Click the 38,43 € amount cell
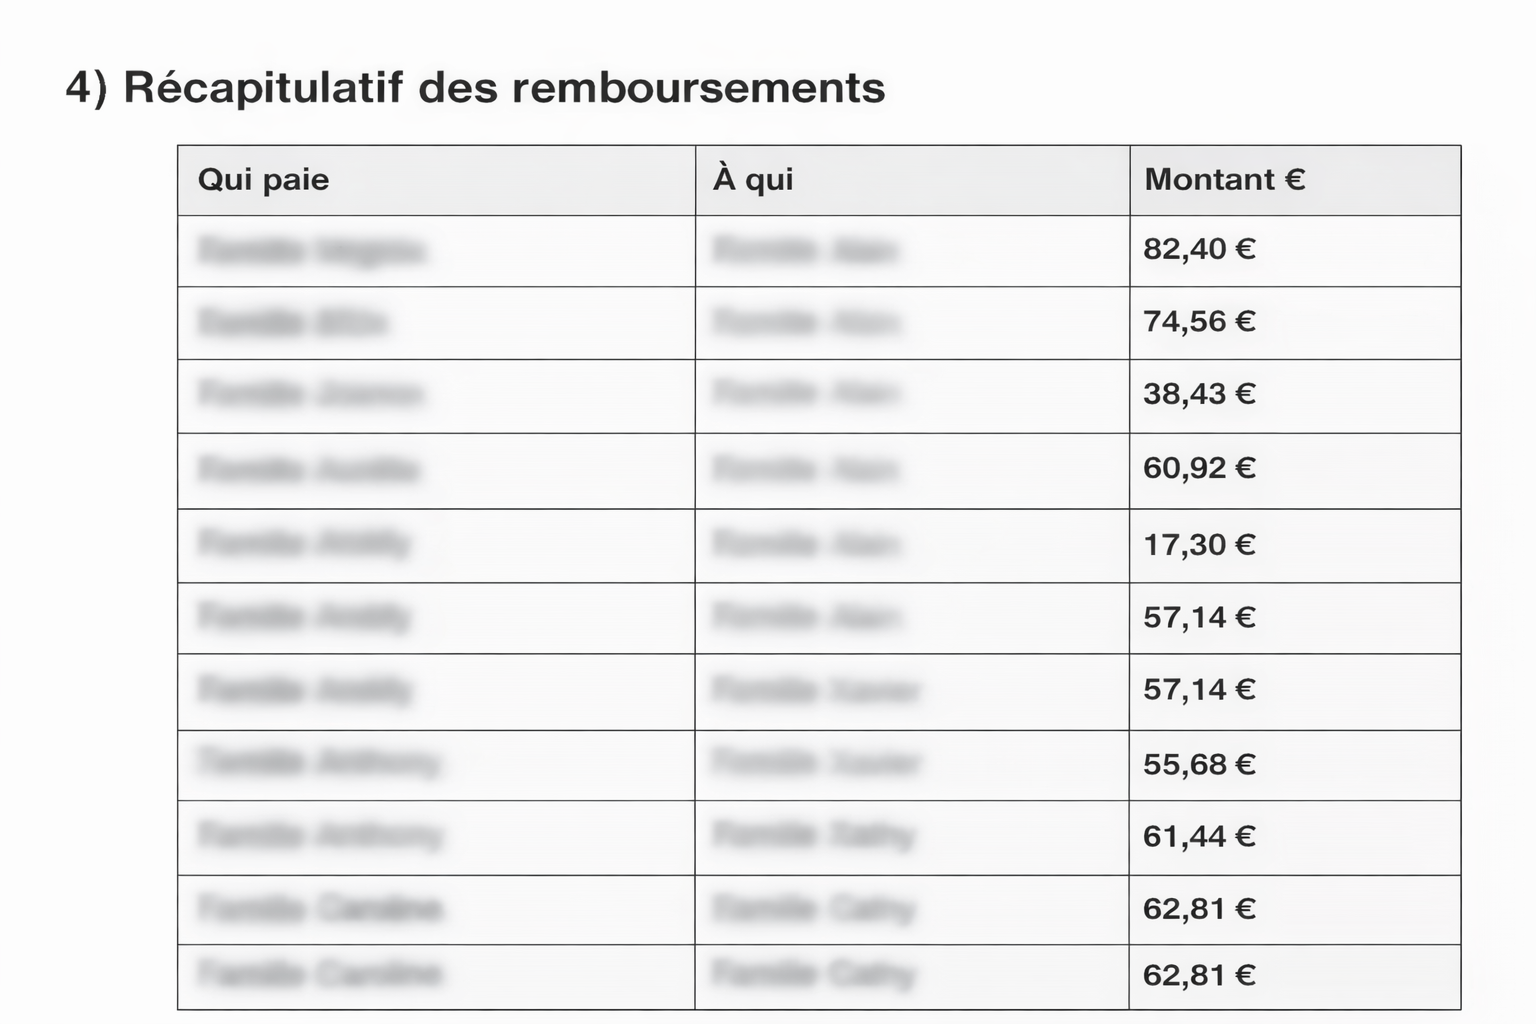The height and width of the screenshot is (1024, 1536). coord(1198,395)
